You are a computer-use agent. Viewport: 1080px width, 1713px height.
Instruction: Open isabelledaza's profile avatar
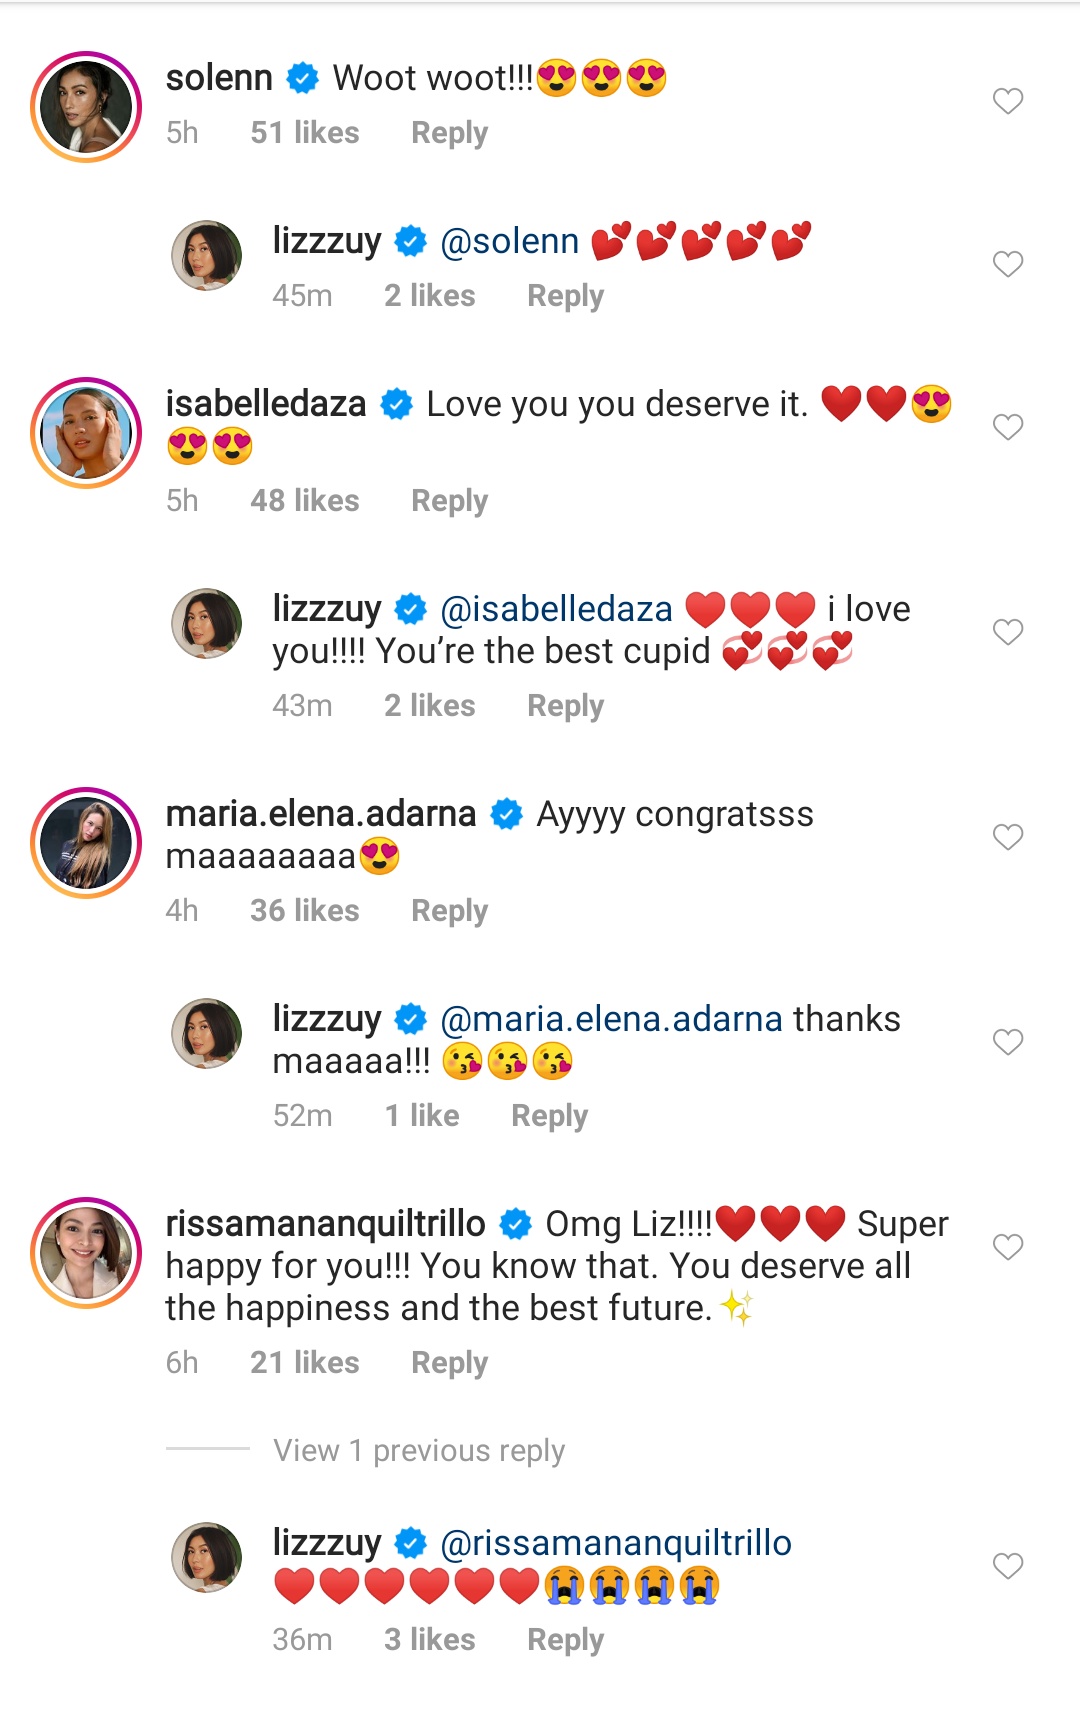pyautogui.click(x=86, y=433)
